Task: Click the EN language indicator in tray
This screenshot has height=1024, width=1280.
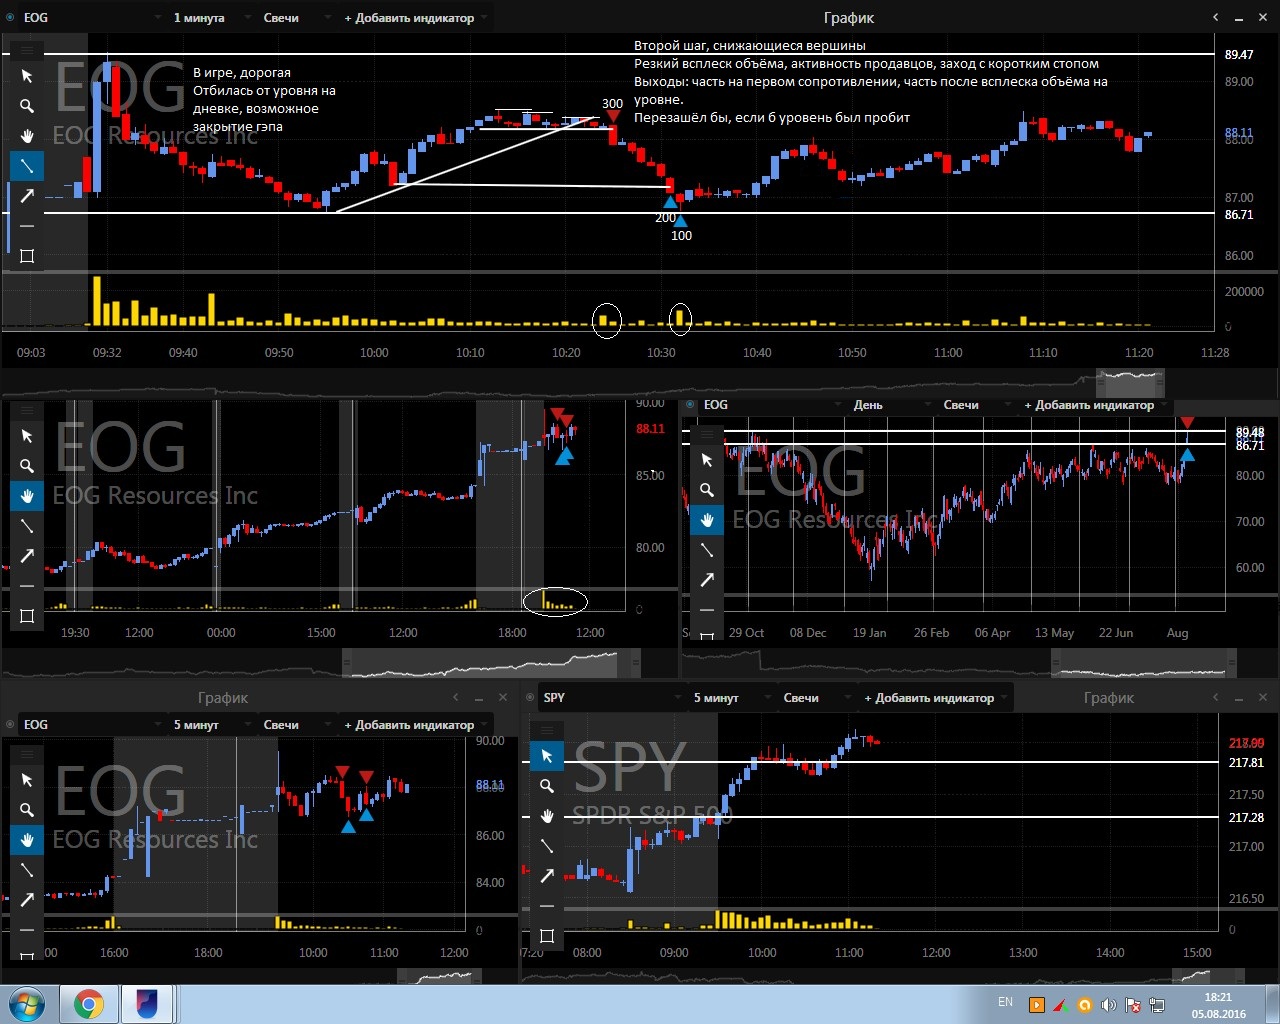Action: tap(1005, 1002)
